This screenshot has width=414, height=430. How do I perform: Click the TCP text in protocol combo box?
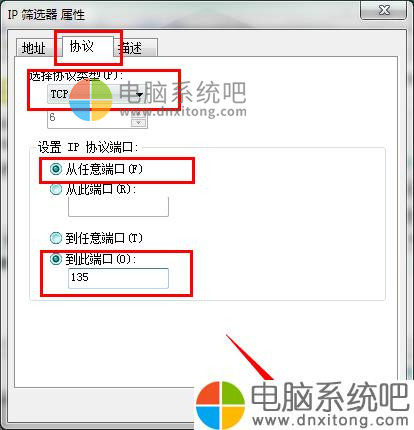coord(59,94)
